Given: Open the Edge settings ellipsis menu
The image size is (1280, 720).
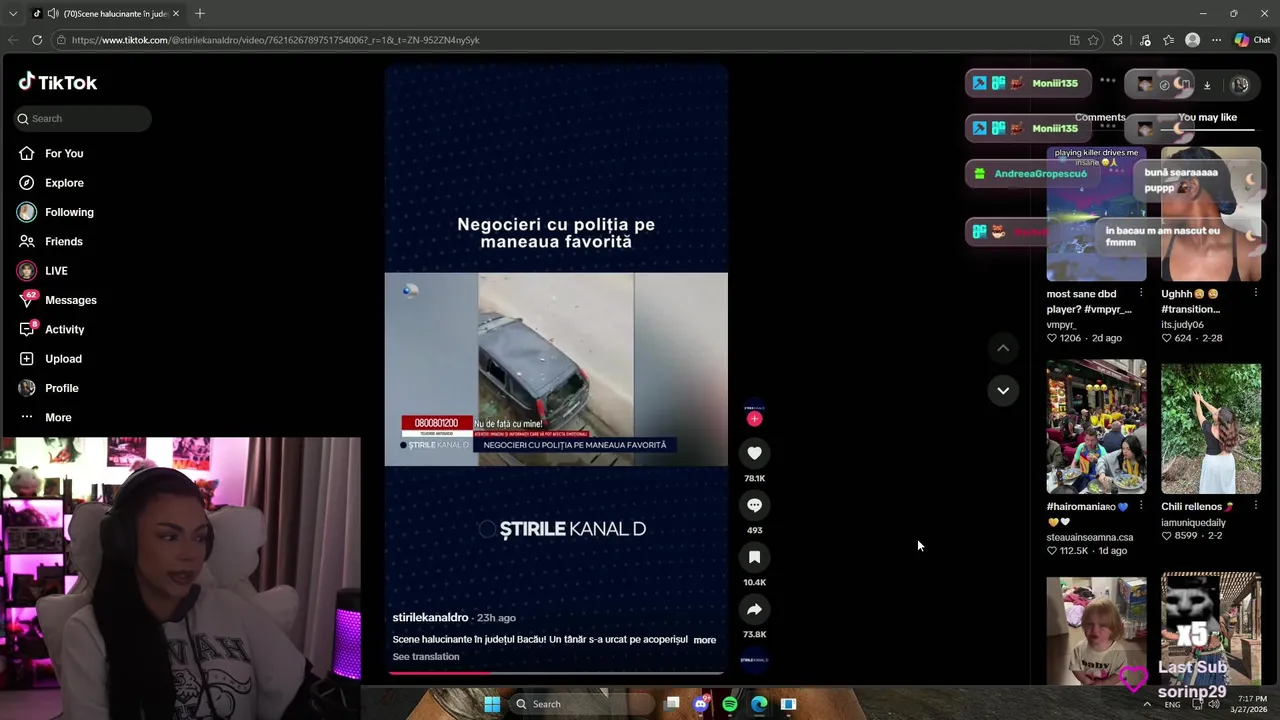Looking at the screenshot, I should [x=1216, y=40].
